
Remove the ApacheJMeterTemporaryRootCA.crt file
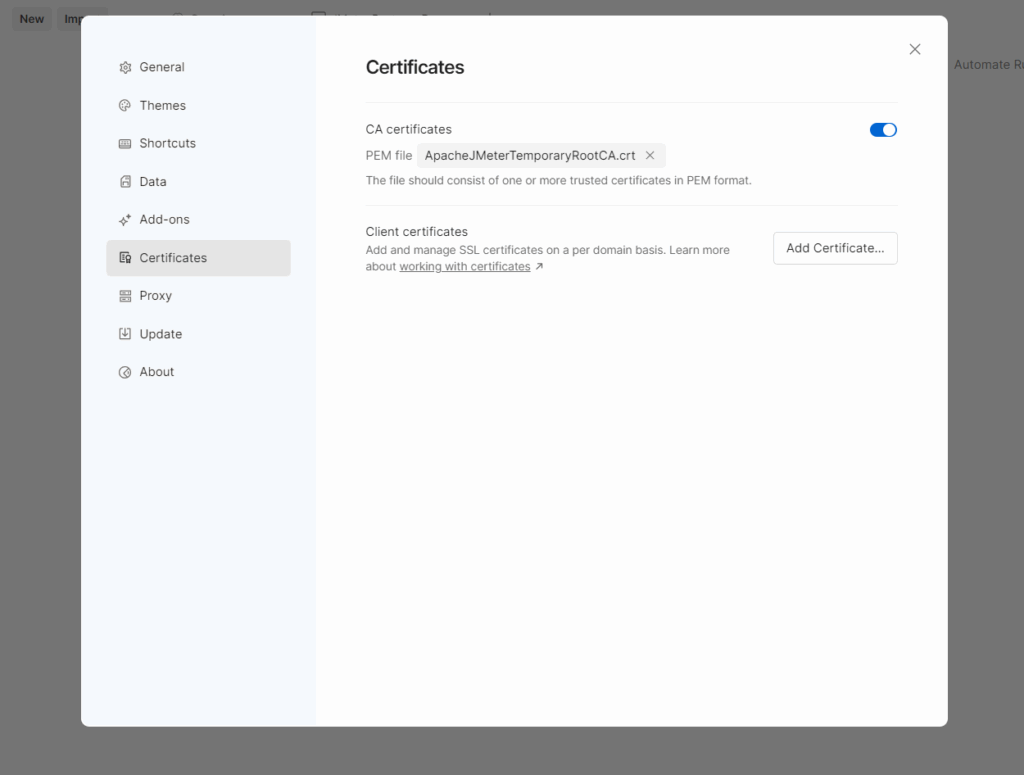650,155
